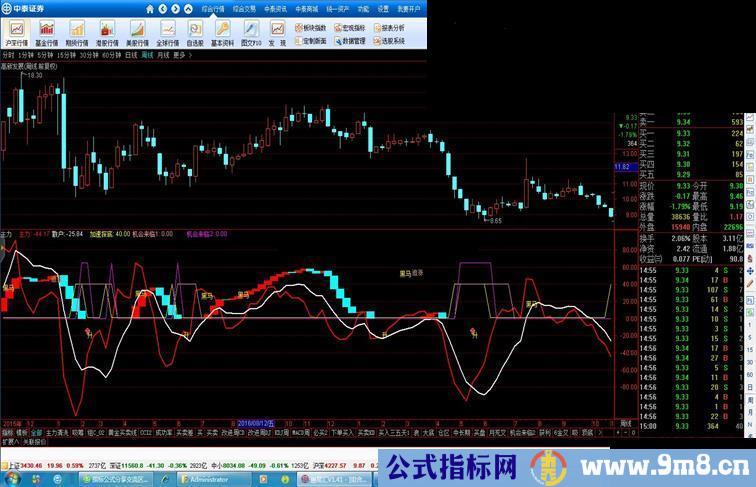Click the 选股系统 button

tap(392, 42)
